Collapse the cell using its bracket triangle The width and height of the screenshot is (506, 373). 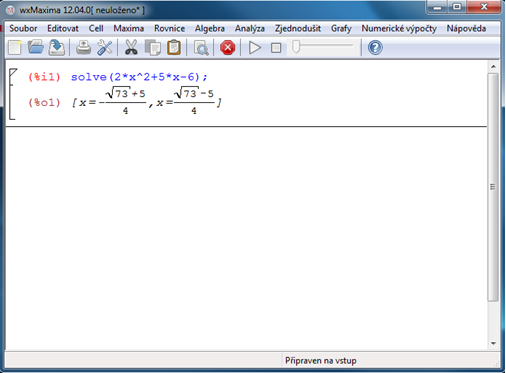[12, 73]
